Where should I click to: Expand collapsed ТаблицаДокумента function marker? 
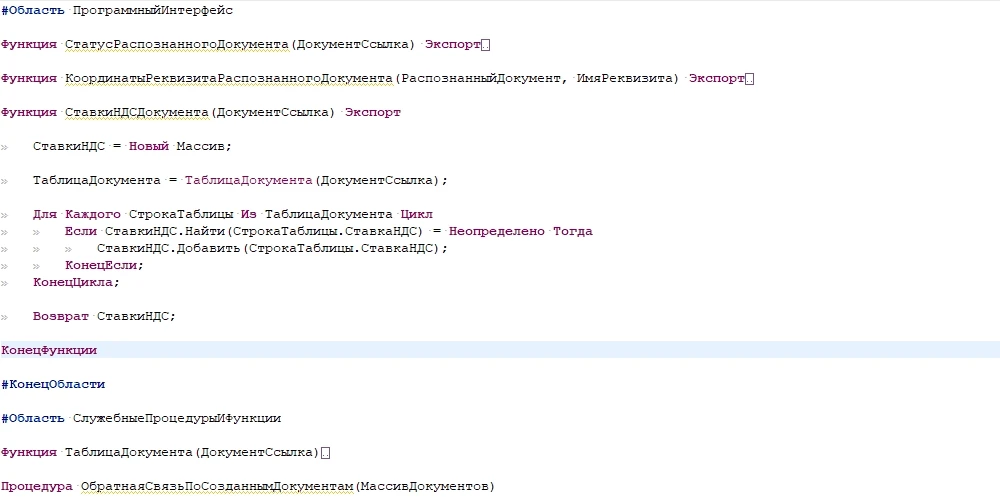pos(326,453)
